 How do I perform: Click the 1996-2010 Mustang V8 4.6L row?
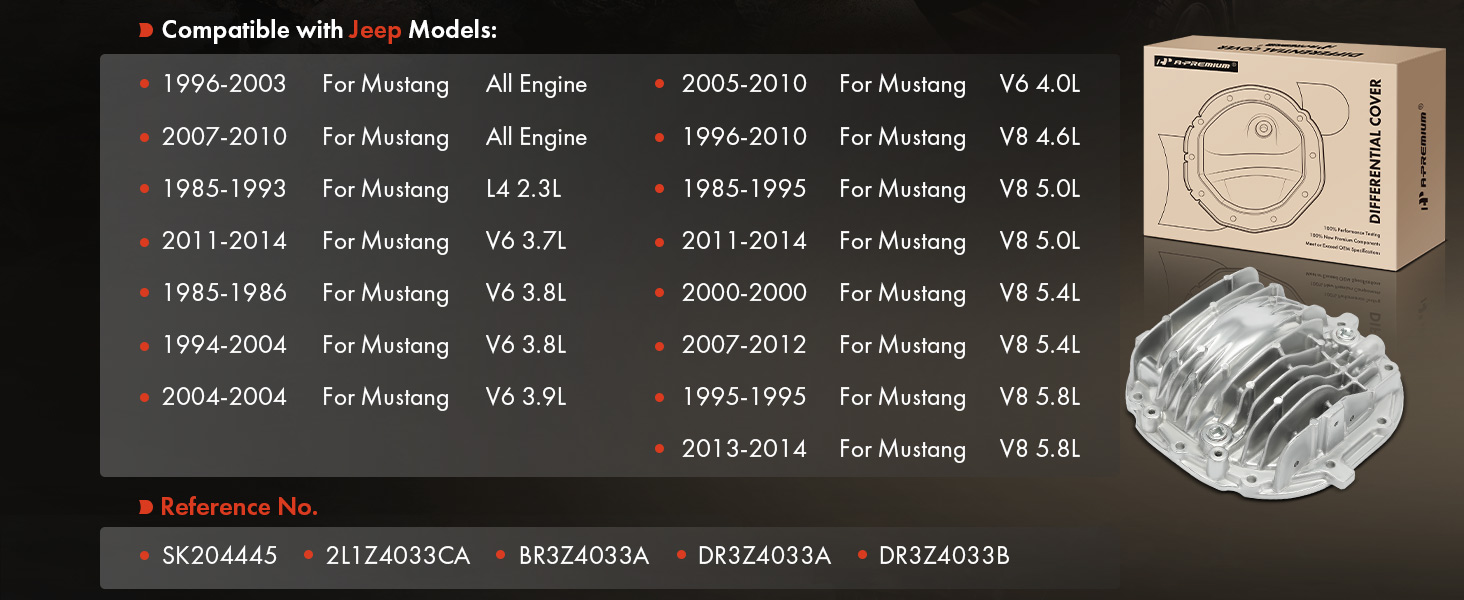click(x=880, y=137)
